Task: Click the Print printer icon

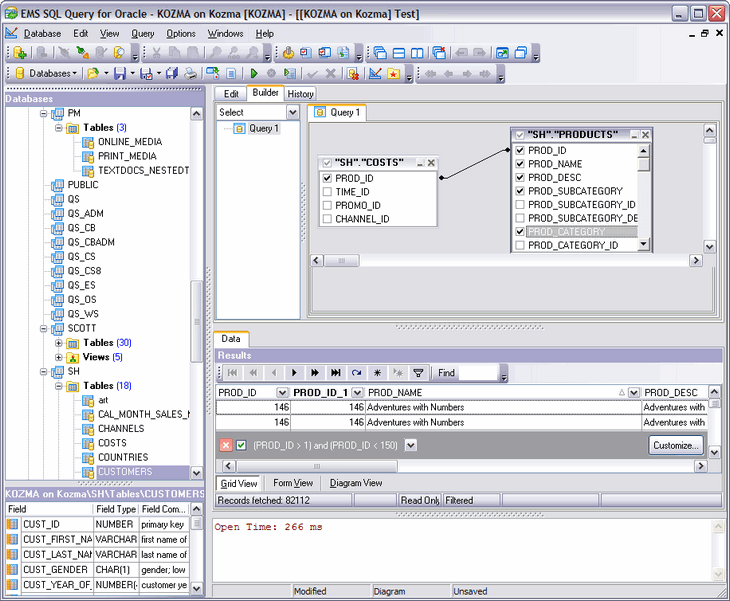Action: 190,74
